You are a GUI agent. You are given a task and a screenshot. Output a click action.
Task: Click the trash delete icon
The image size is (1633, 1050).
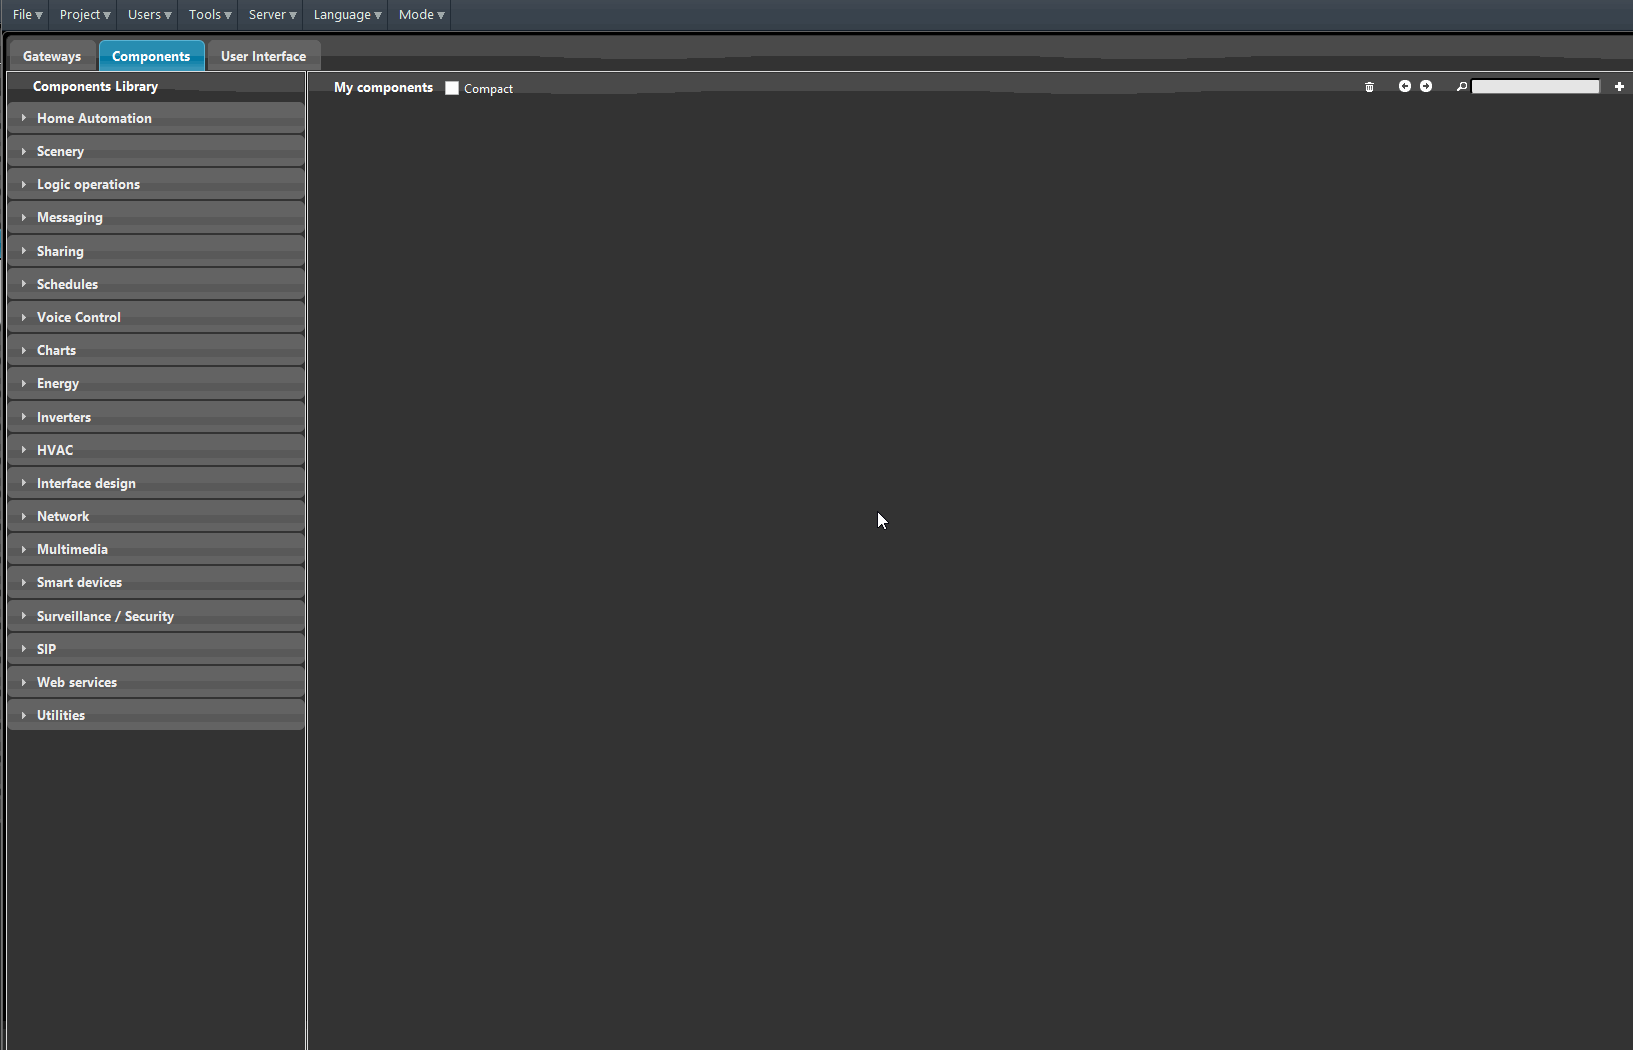point(1369,87)
